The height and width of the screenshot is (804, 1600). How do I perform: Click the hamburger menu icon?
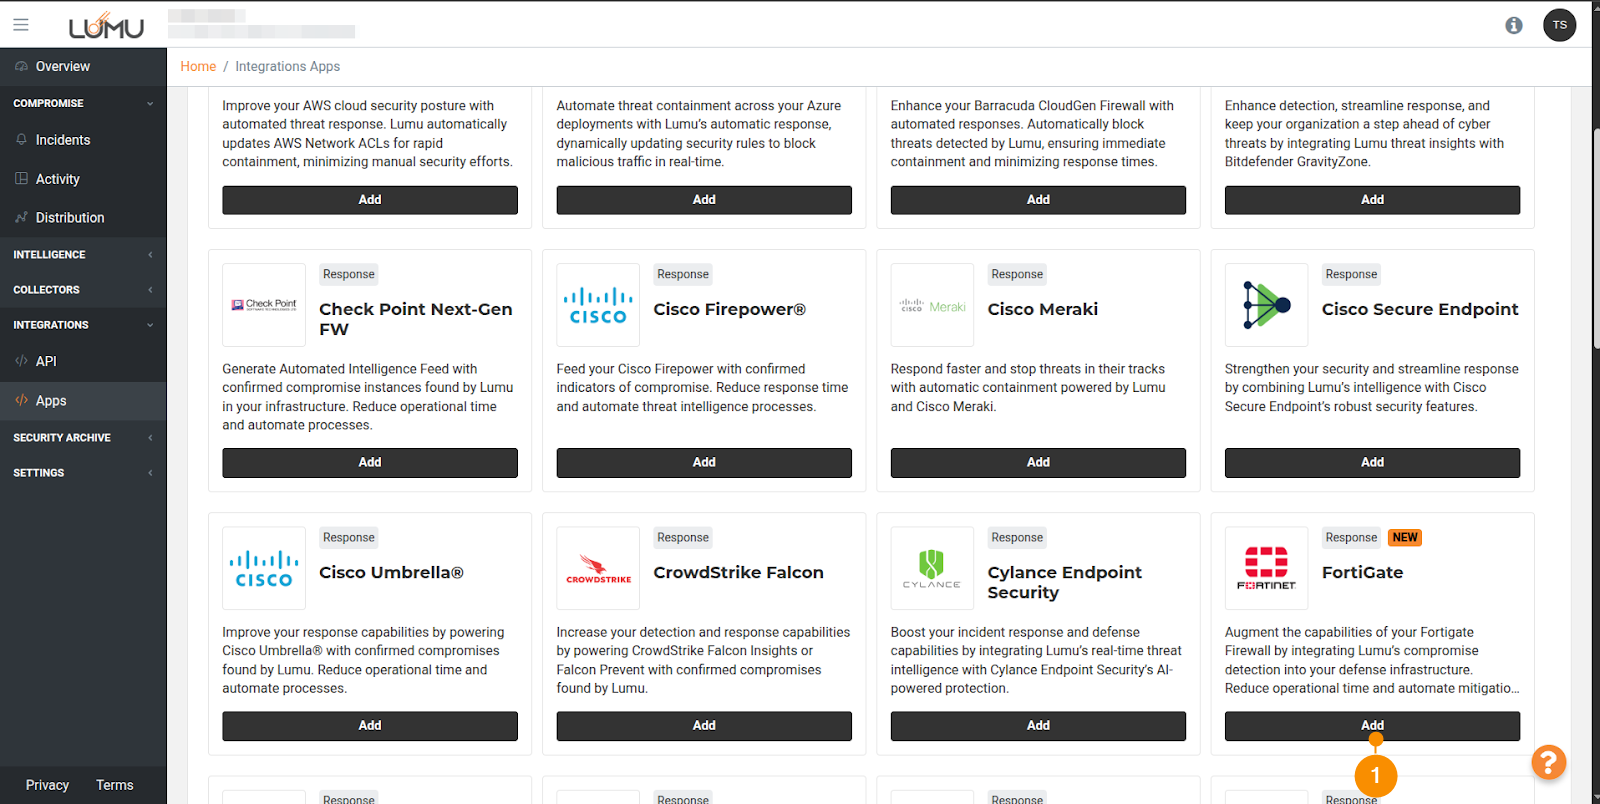click(21, 25)
